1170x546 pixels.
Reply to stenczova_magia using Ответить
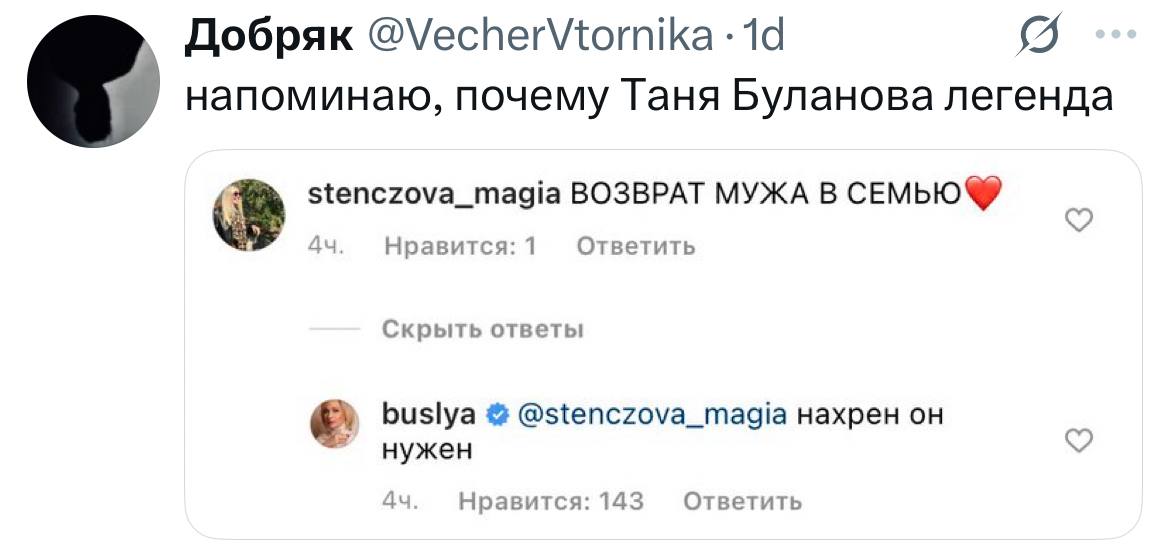point(636,246)
